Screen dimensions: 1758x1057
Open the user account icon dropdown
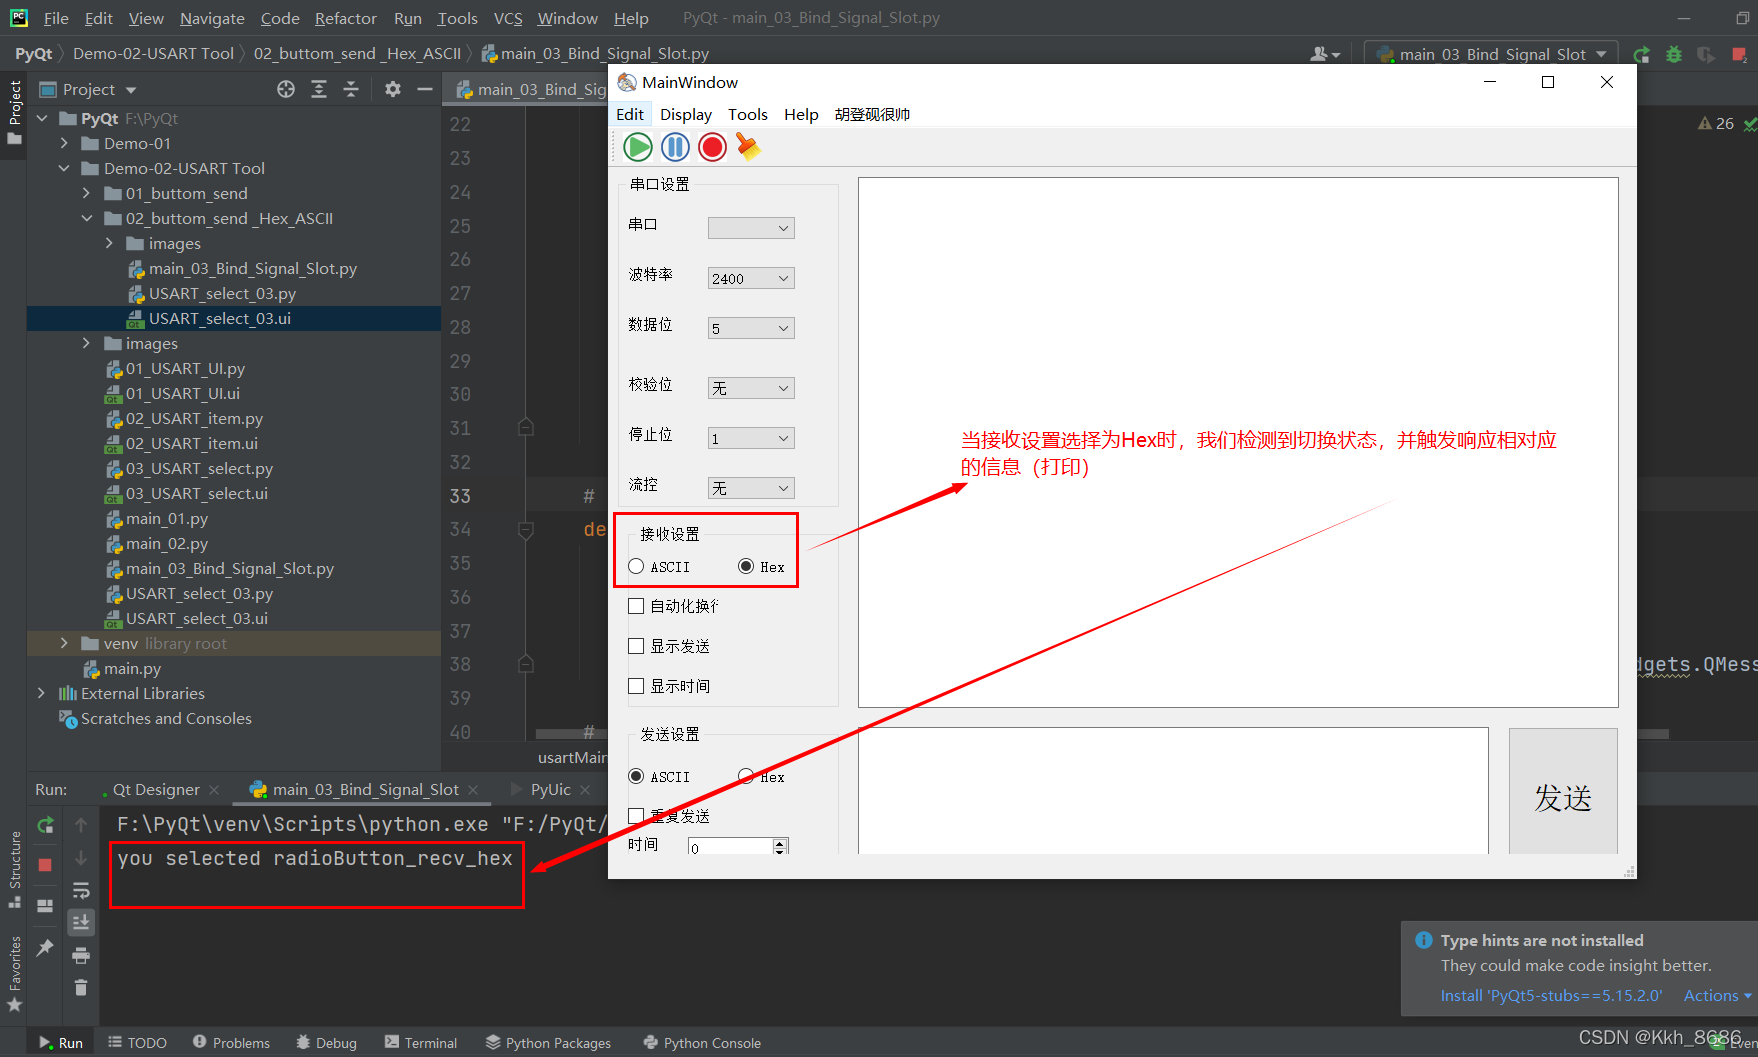click(1325, 54)
